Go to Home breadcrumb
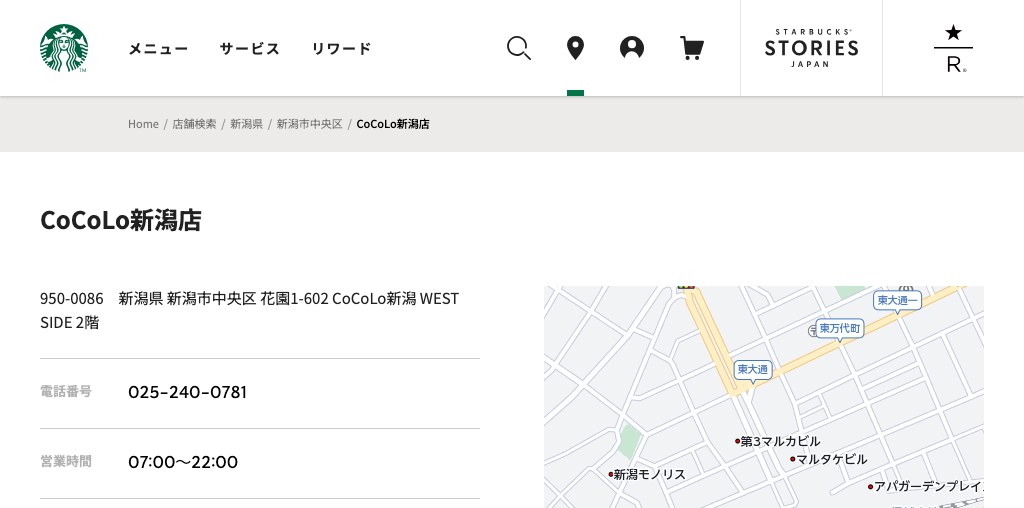Image resolution: width=1024 pixels, height=508 pixels. (x=143, y=124)
